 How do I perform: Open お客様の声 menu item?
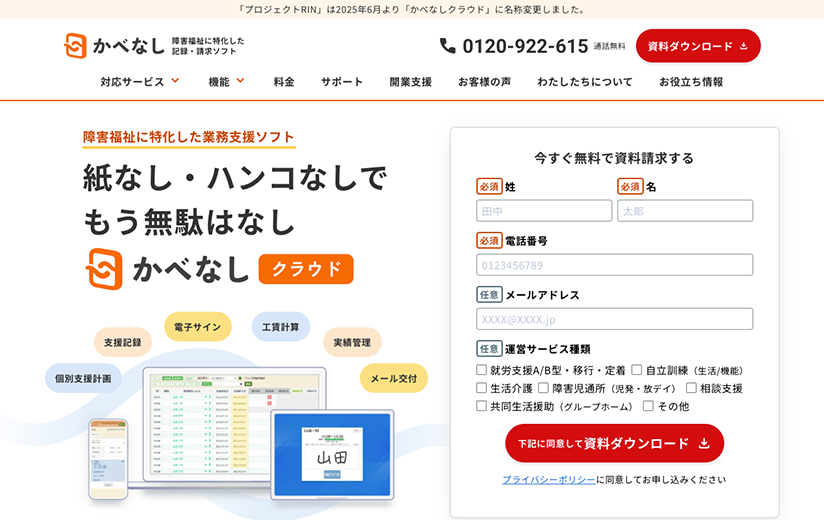pos(485,82)
